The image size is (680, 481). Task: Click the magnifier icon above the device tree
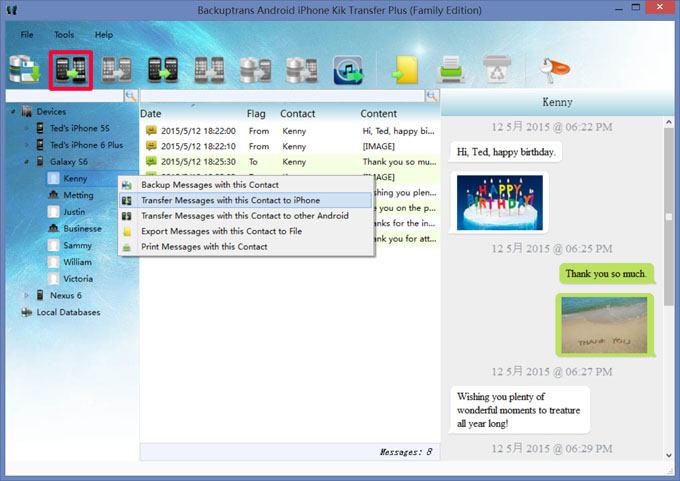[x=131, y=96]
